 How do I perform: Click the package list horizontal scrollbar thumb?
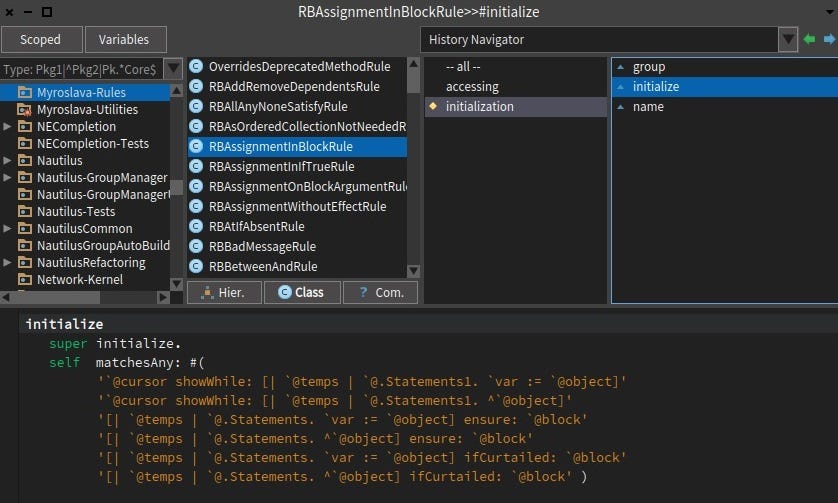pyautogui.click(x=56, y=297)
